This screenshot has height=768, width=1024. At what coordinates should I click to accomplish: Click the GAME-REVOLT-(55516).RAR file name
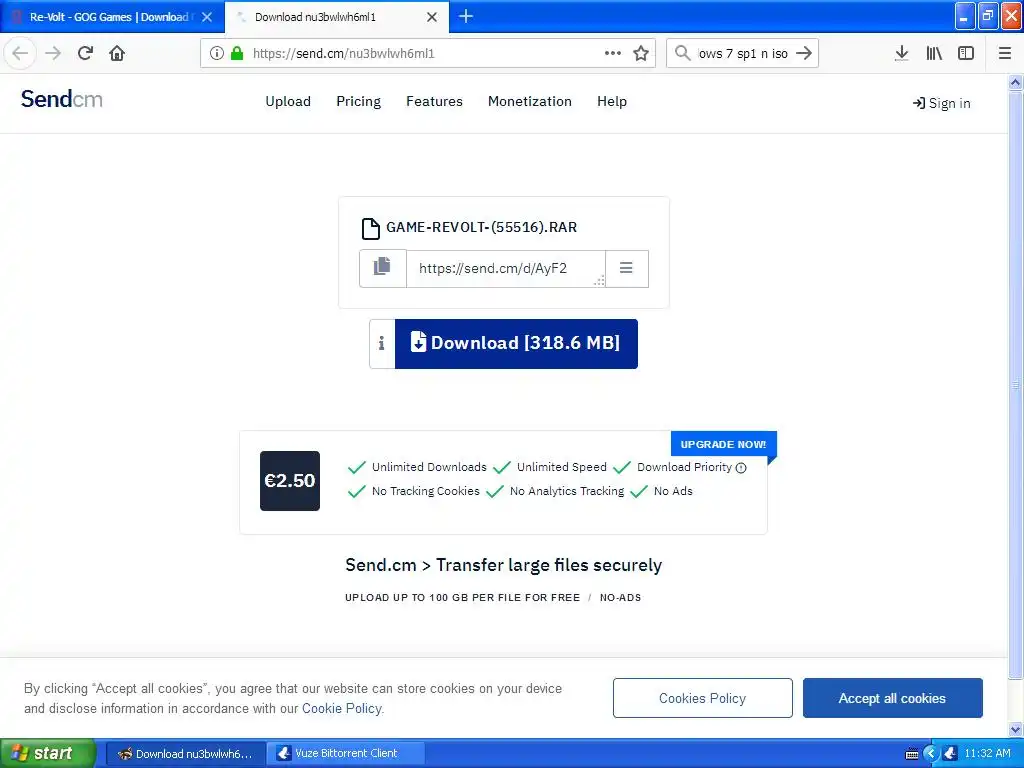pos(481,227)
